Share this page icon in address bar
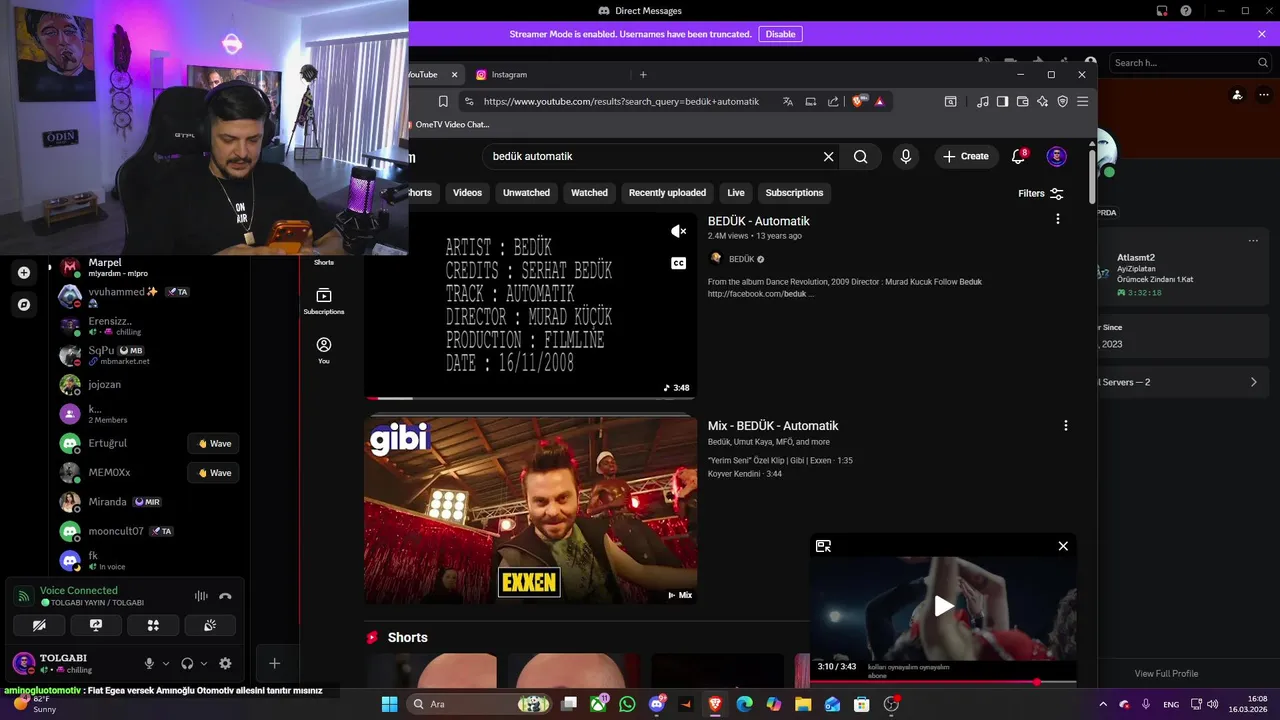This screenshot has height=720, width=1280. coord(833,101)
